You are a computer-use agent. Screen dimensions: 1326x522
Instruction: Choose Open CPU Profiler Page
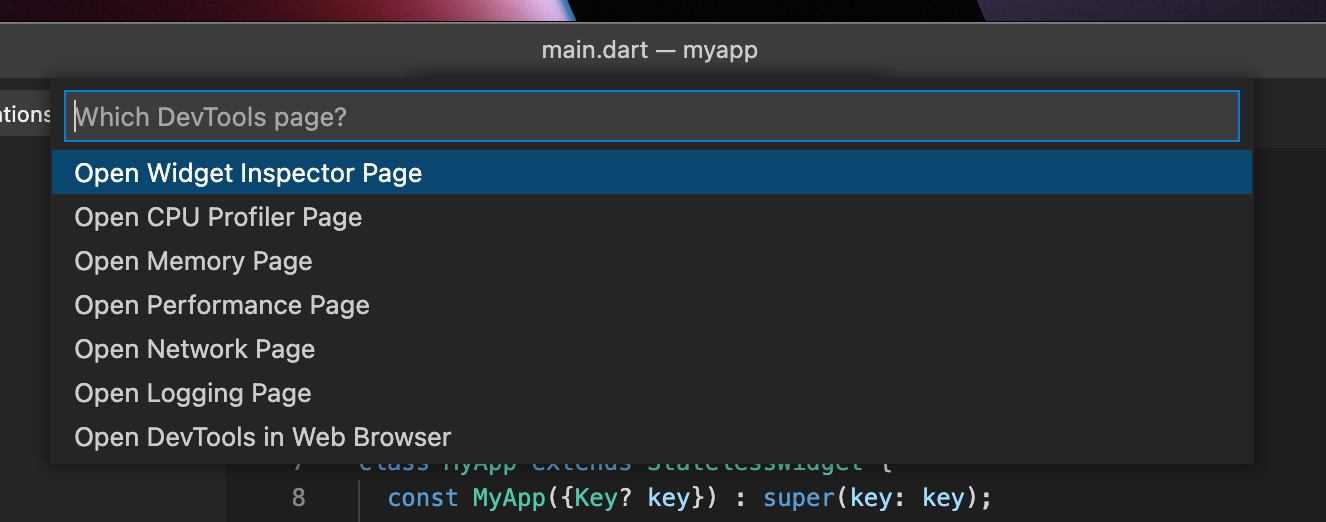tap(652, 217)
